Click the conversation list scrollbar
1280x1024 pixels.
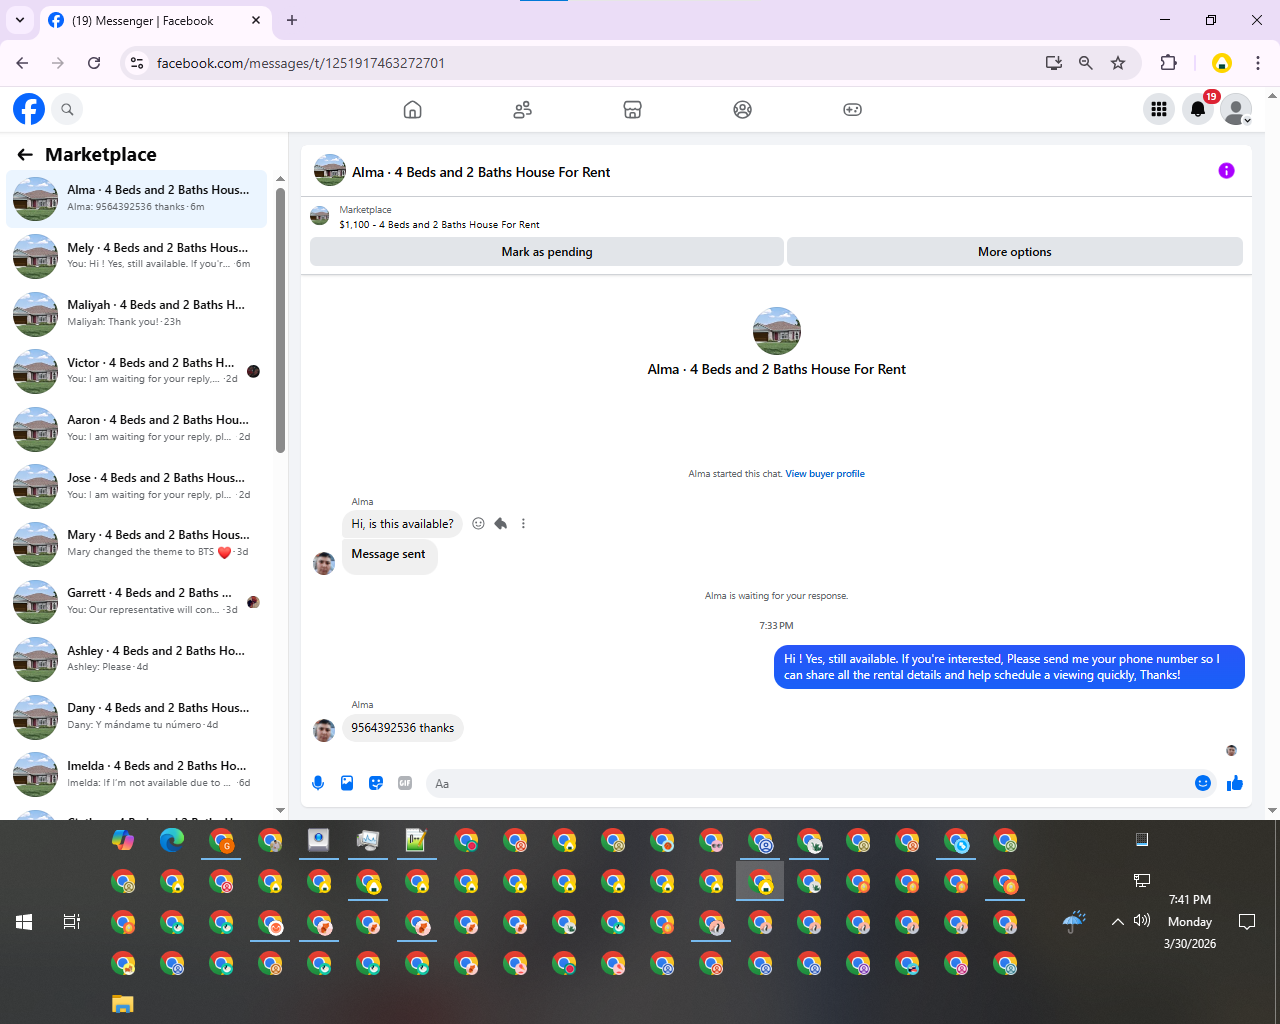280,320
